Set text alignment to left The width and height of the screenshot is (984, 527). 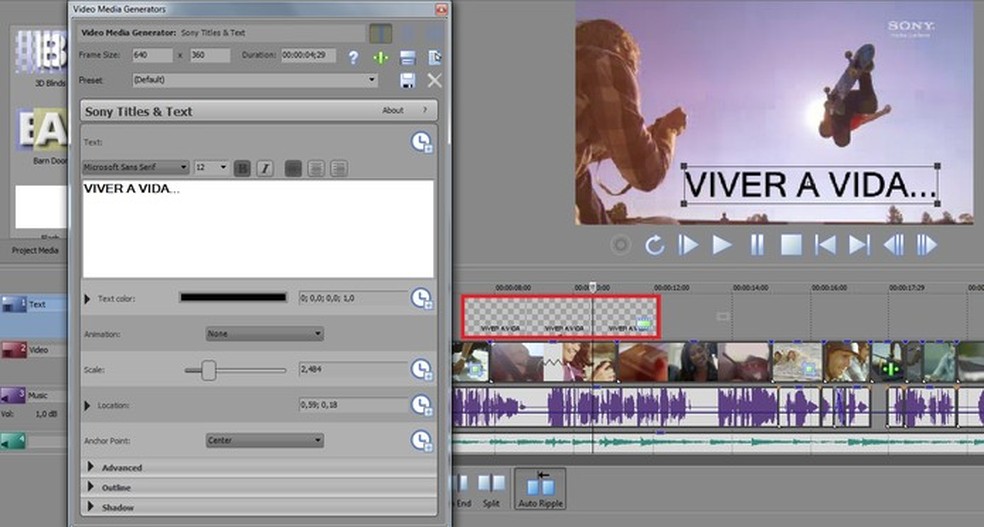pos(293,168)
